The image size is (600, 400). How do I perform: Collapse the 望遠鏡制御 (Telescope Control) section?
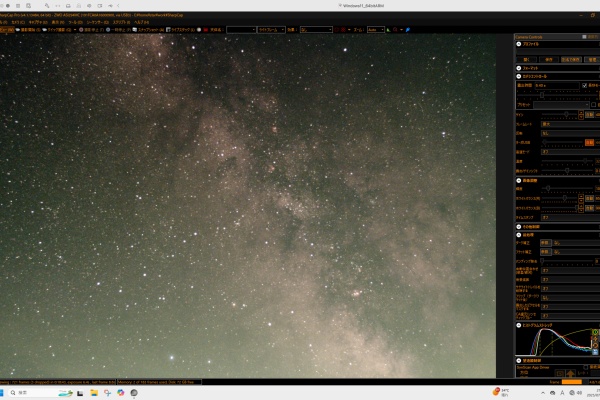(x=518, y=360)
